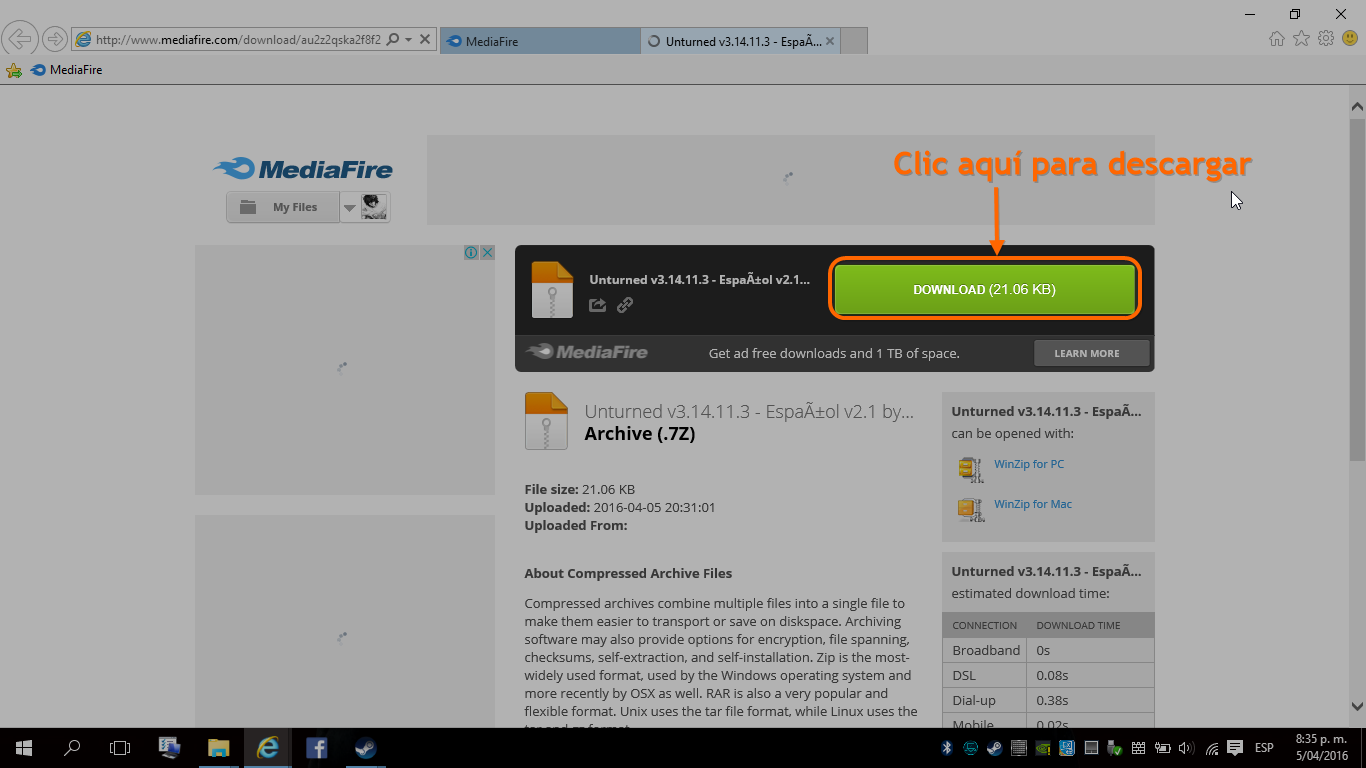Click the Dial-up row in the download time table
The height and width of the screenshot is (768, 1366).
coord(1048,700)
